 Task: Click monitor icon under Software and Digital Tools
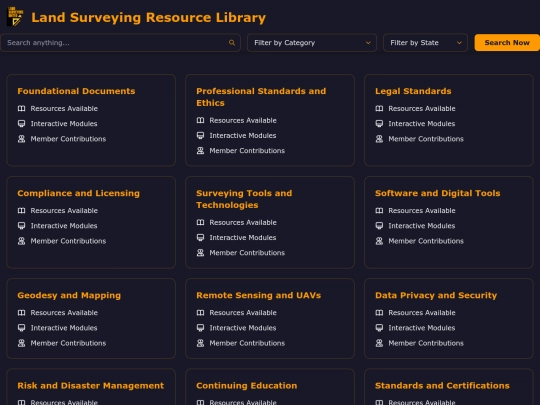pyautogui.click(x=379, y=226)
